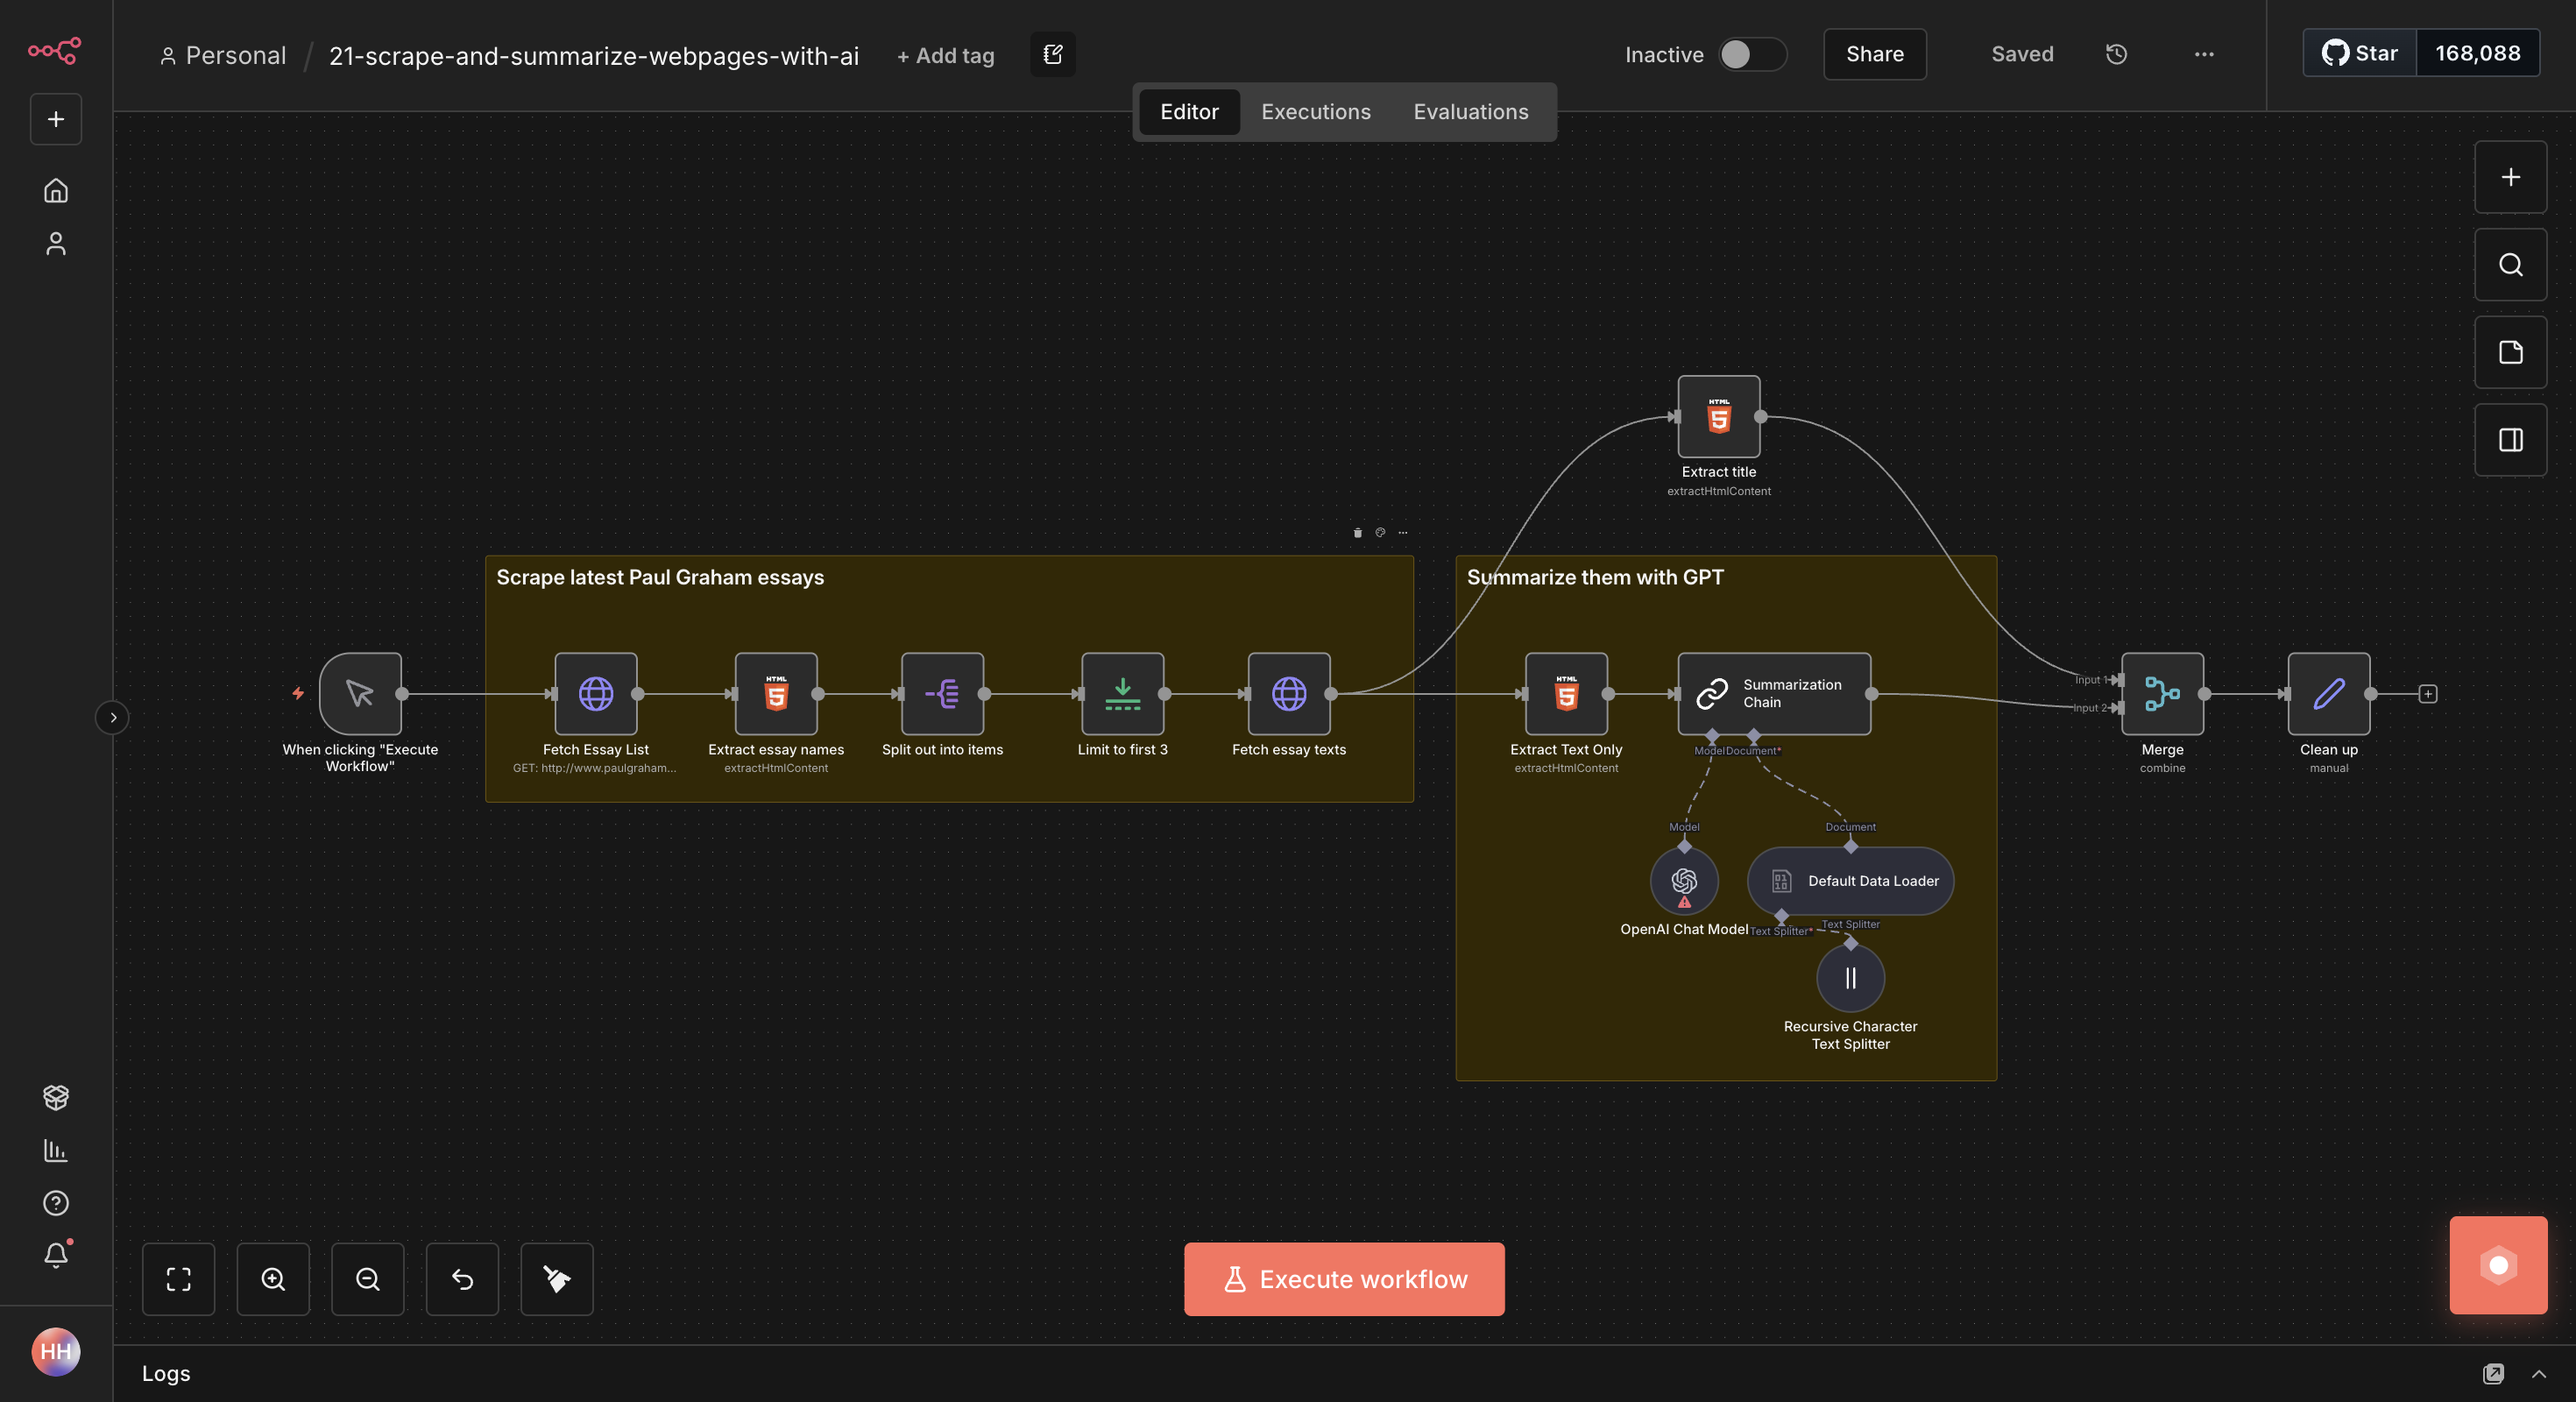Open the search nodes magnifier icon

point(2510,264)
